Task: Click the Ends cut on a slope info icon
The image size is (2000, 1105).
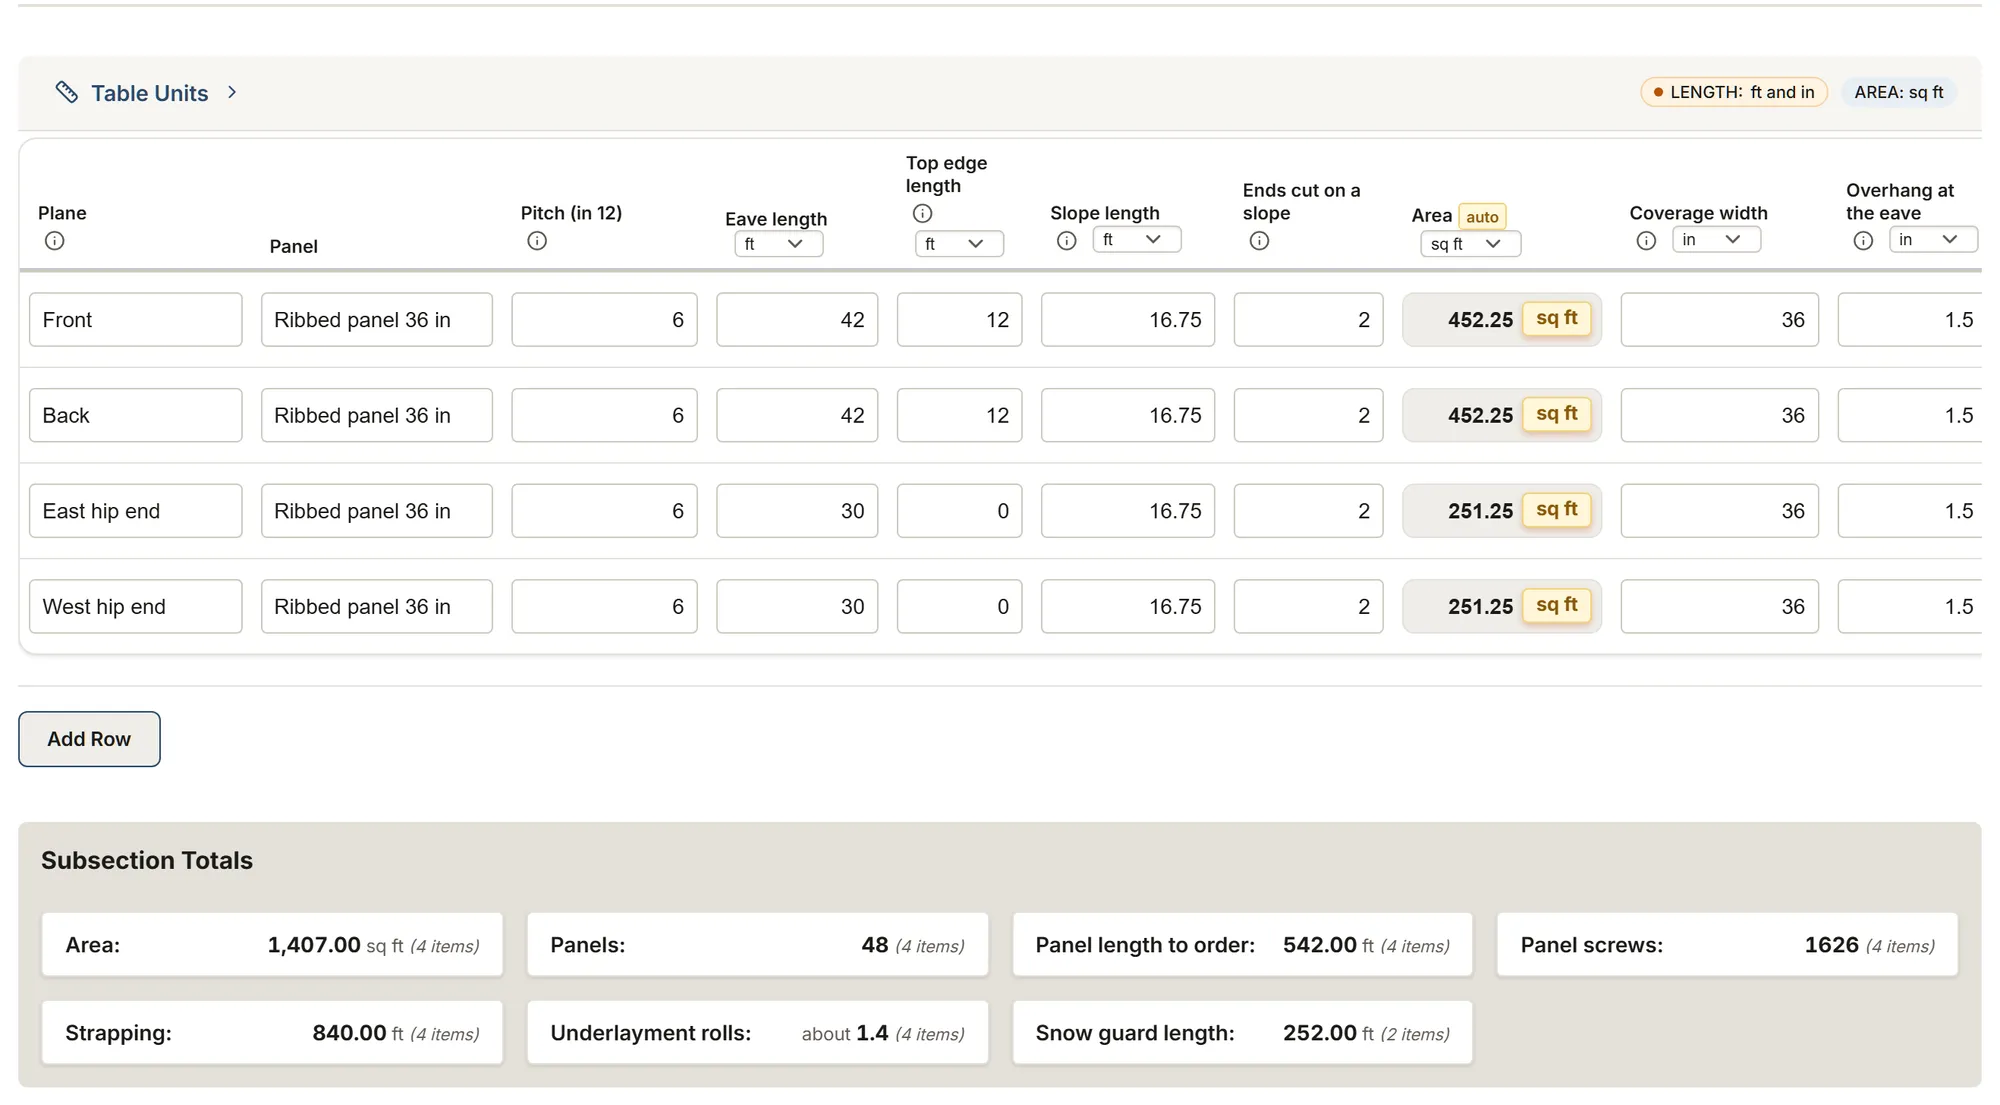Action: point(1260,241)
